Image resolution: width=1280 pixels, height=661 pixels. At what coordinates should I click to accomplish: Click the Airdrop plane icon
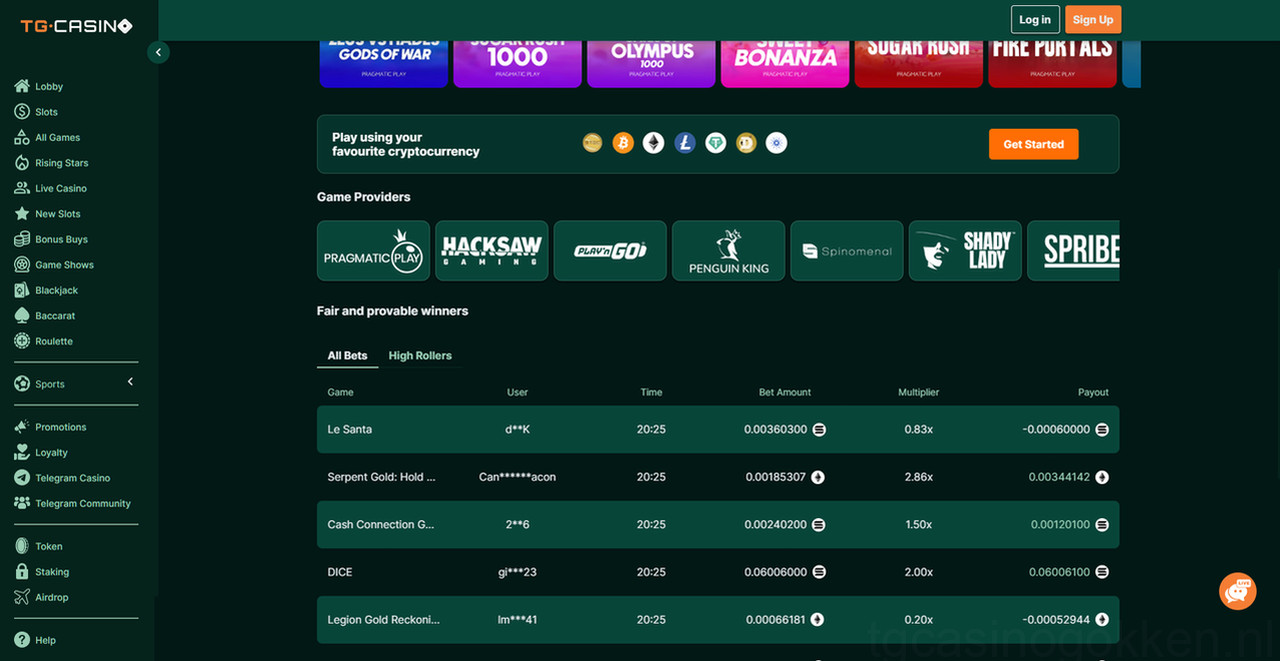click(x=22, y=597)
